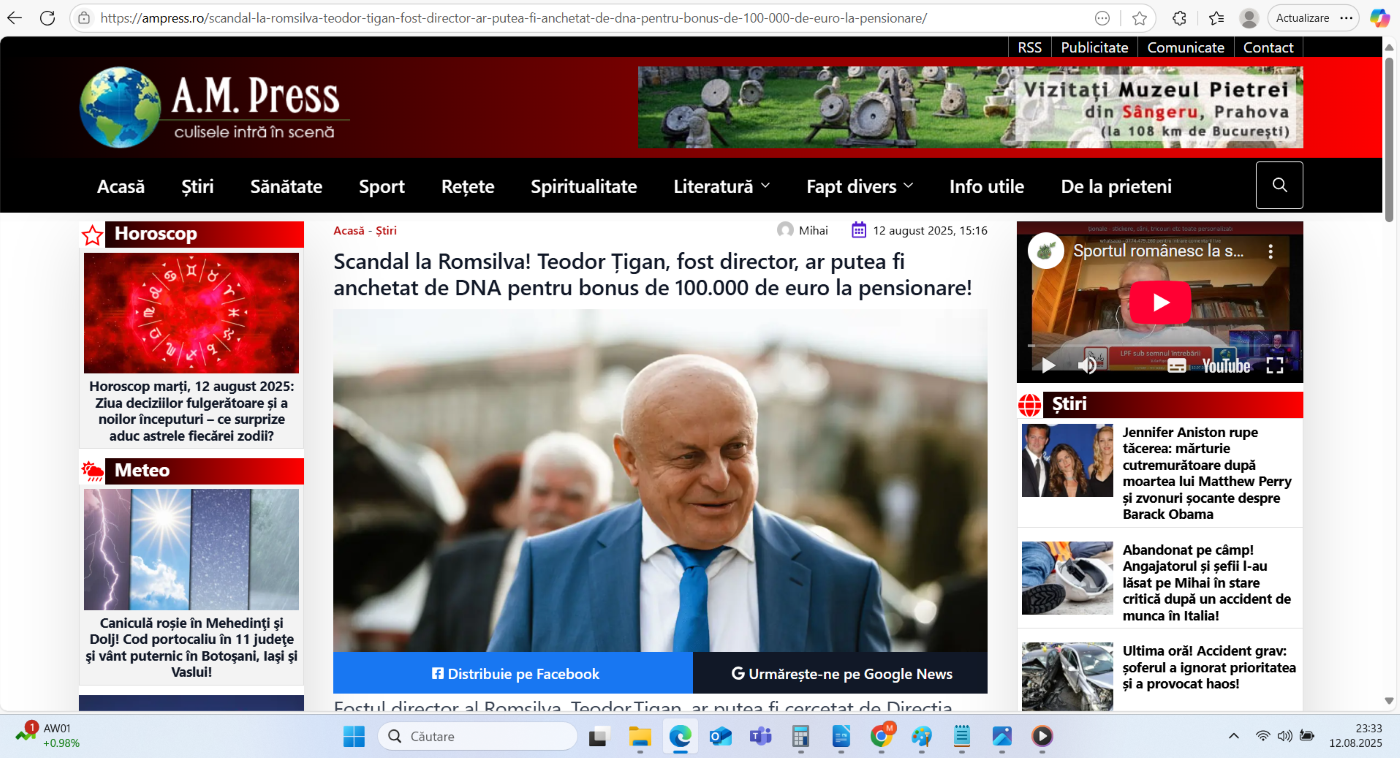
Task: Toggle fullscreen on the embedded video
Action: (x=1275, y=366)
